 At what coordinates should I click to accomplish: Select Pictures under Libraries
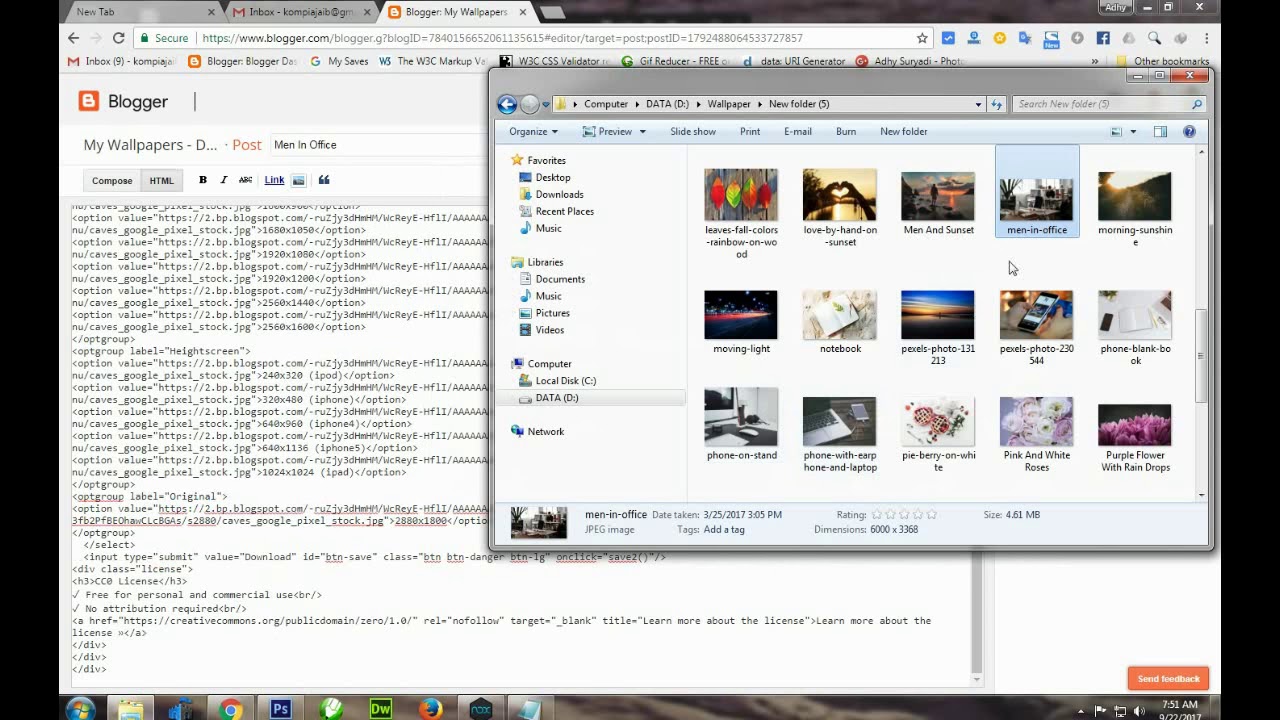552,313
